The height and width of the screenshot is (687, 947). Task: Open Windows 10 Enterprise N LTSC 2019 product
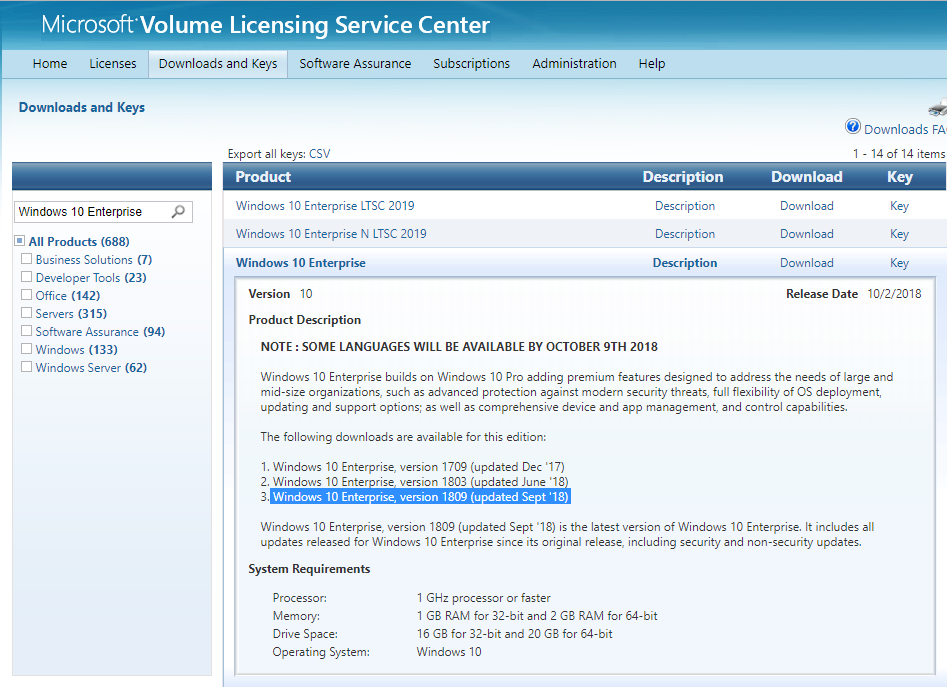331,234
